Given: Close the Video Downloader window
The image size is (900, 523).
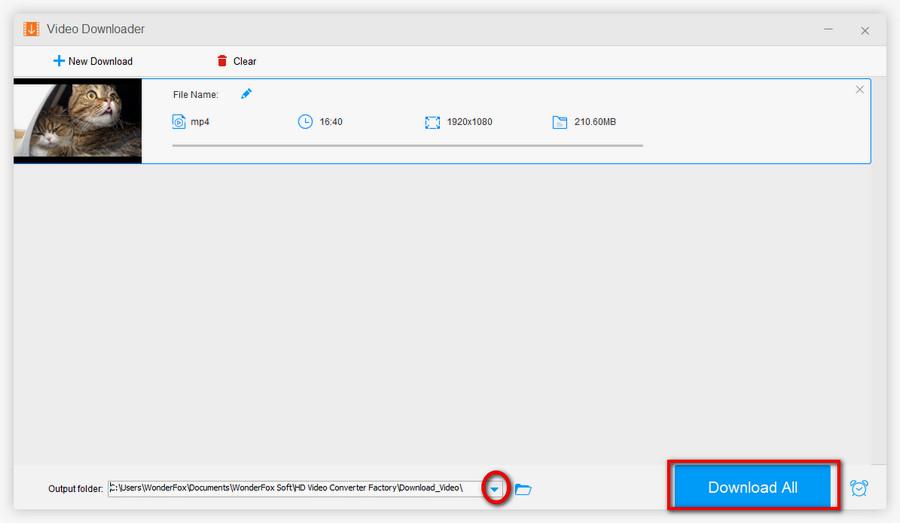Looking at the screenshot, I should point(865,31).
